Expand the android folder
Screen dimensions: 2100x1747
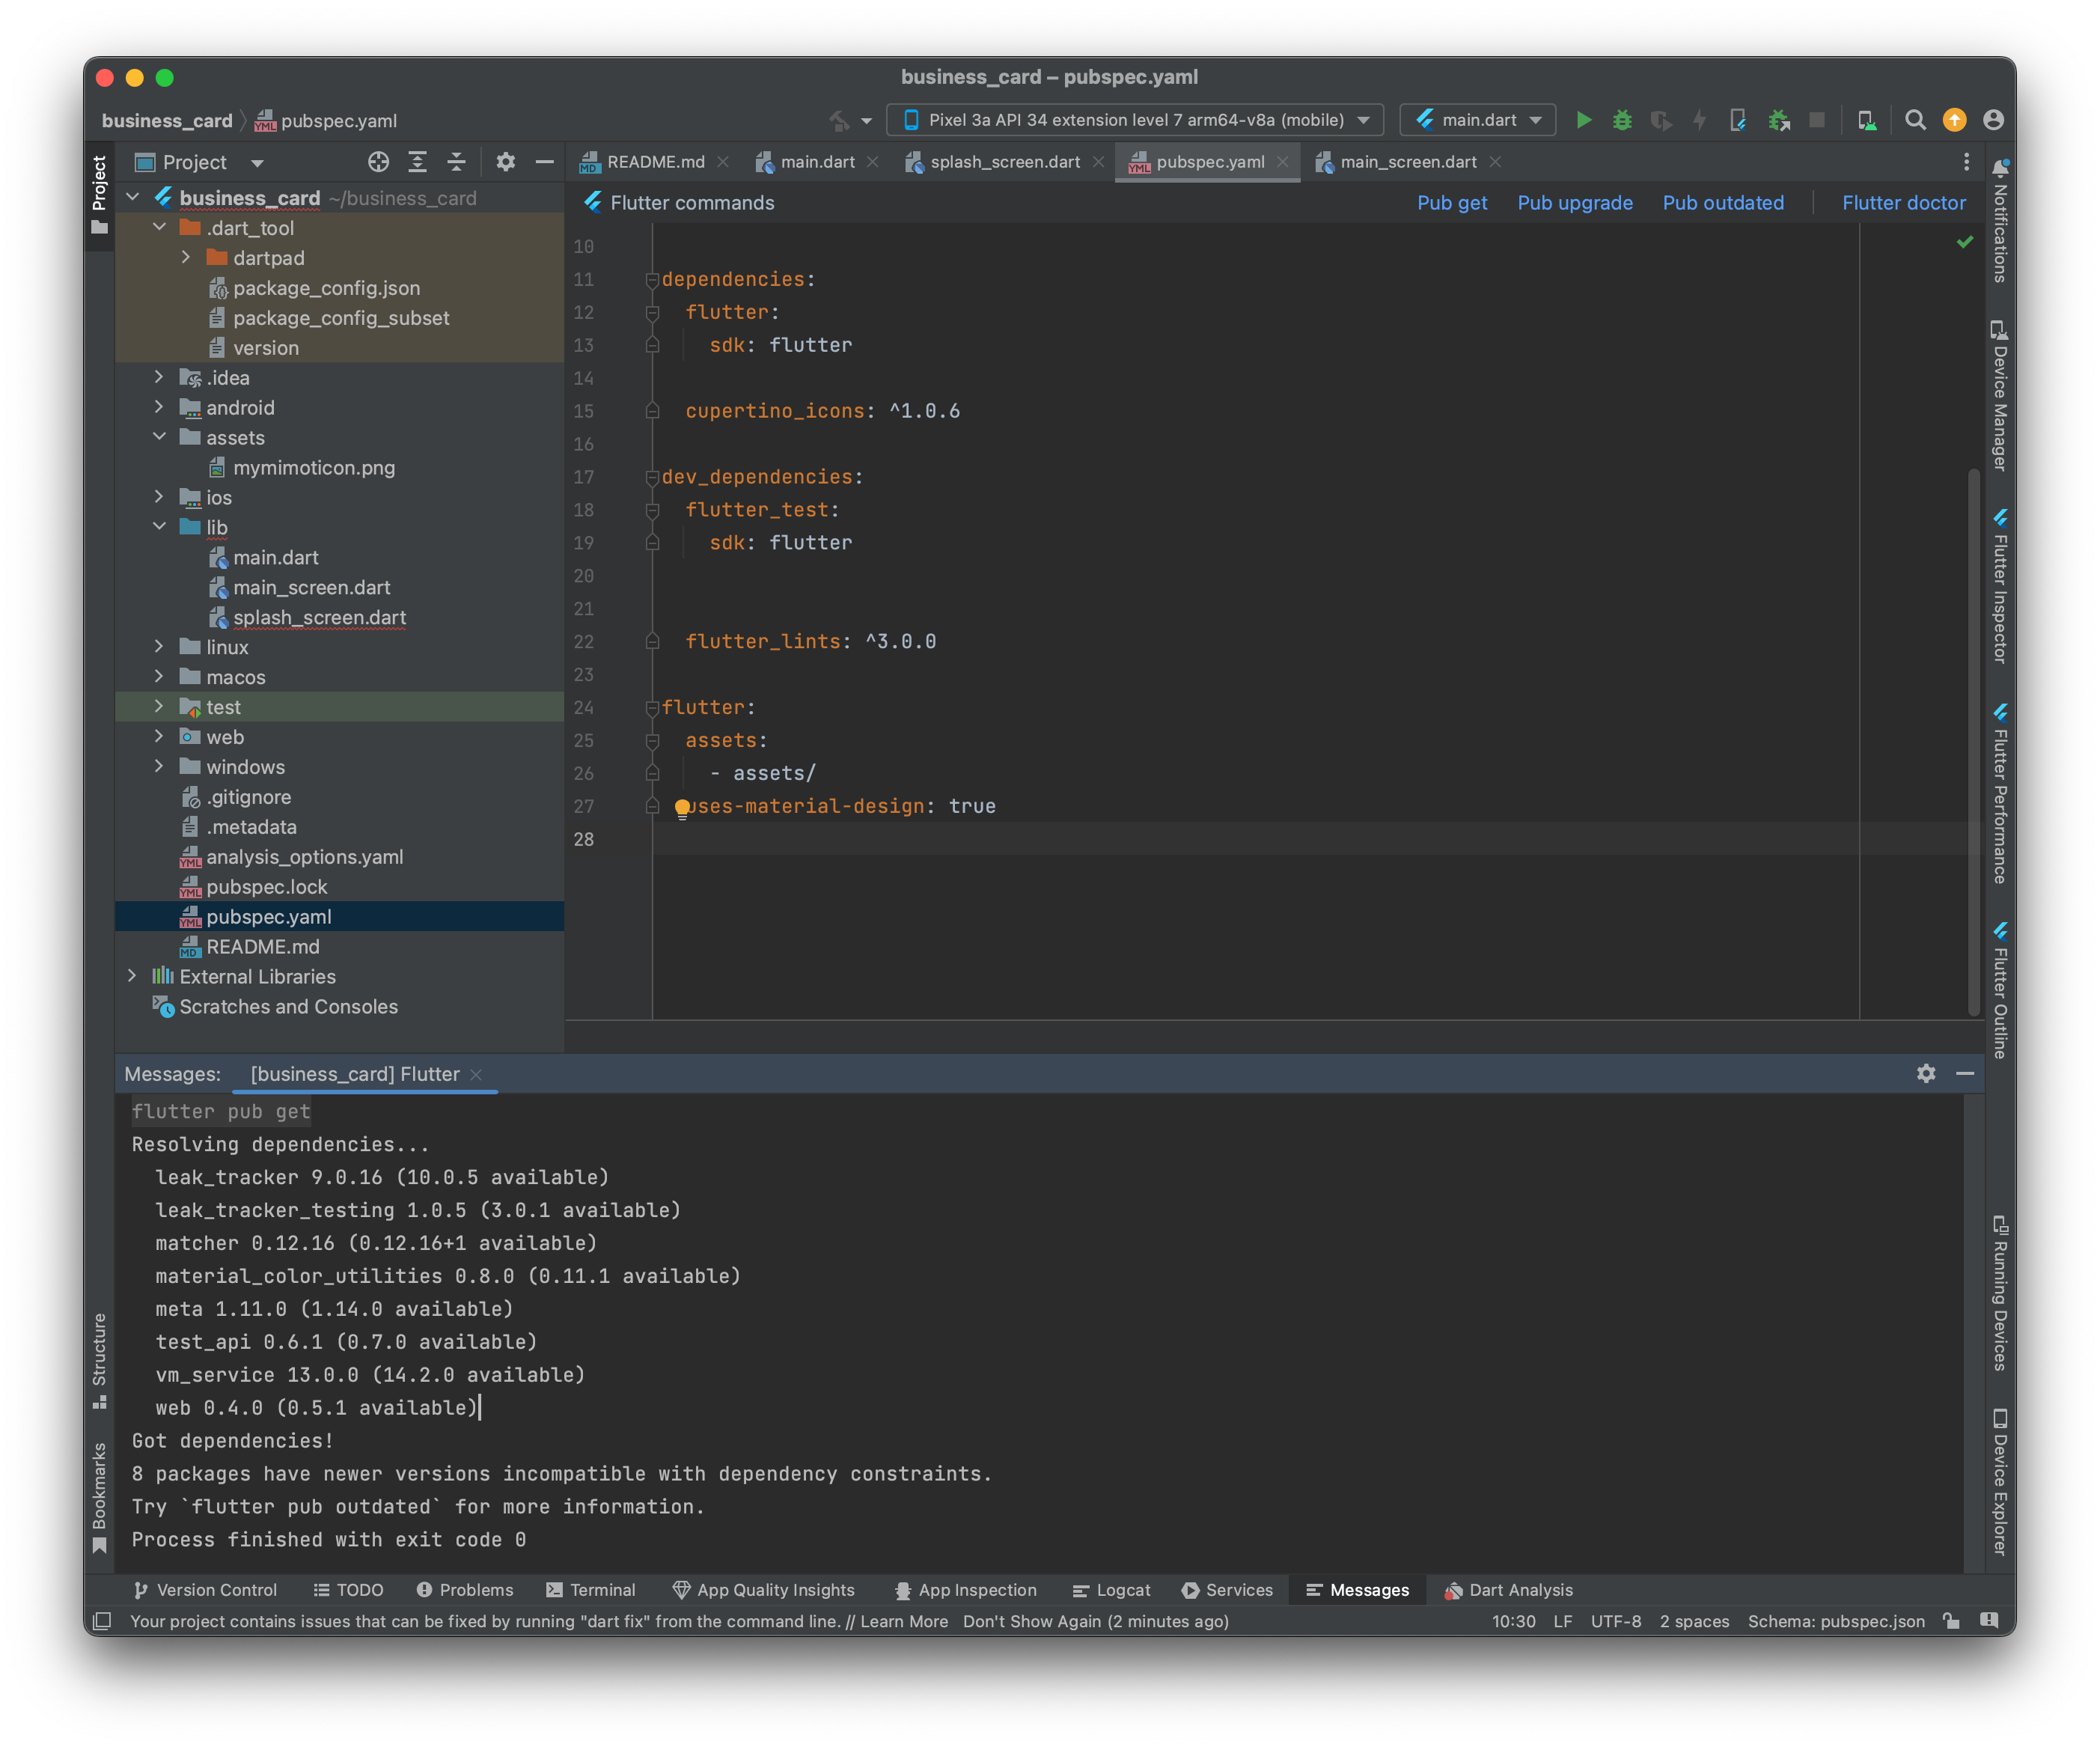click(159, 407)
